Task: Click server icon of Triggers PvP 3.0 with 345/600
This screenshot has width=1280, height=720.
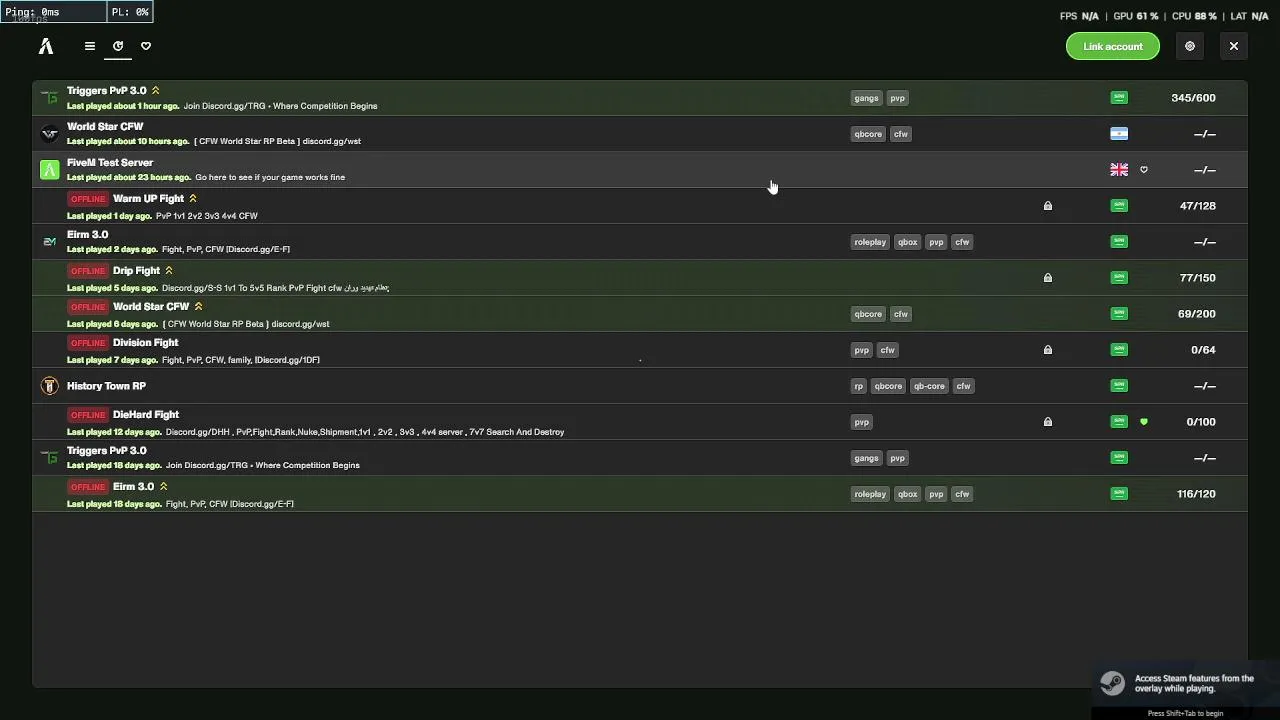Action: [x=50, y=98]
